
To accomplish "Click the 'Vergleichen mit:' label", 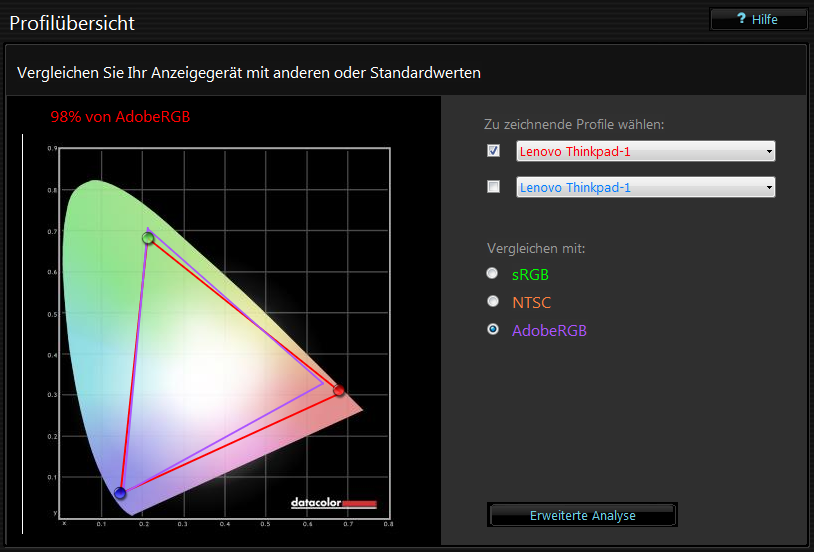I will pos(536,247).
